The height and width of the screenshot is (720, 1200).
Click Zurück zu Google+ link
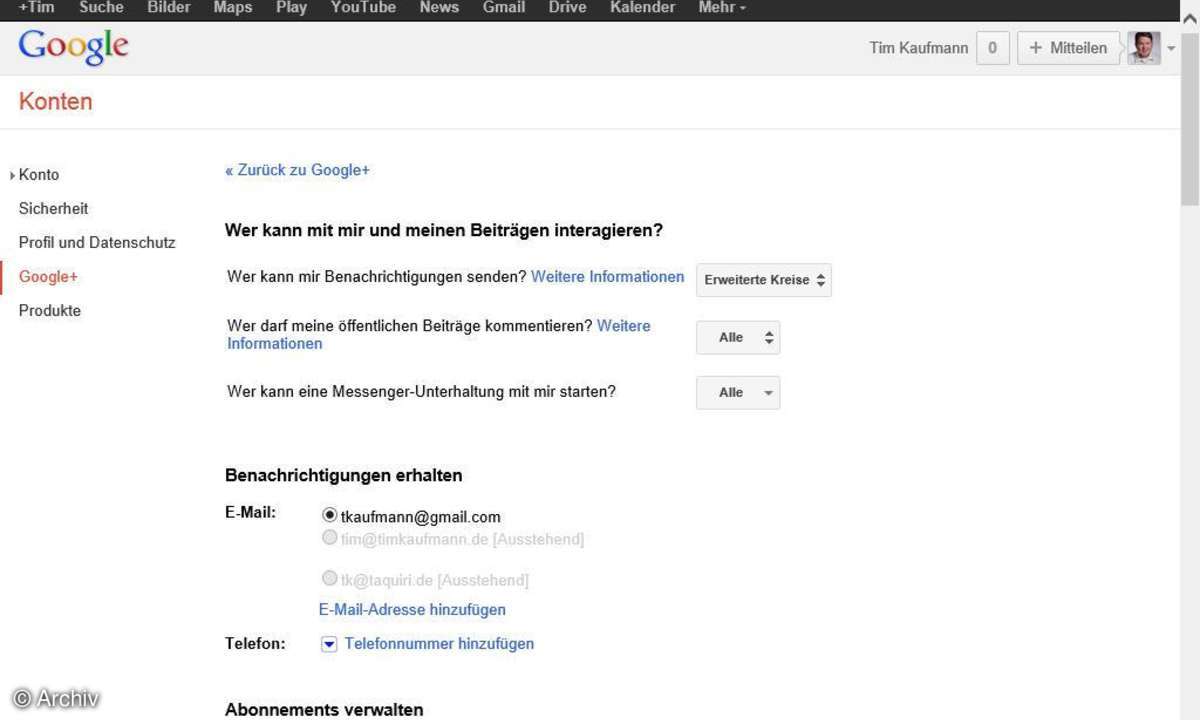coord(297,170)
